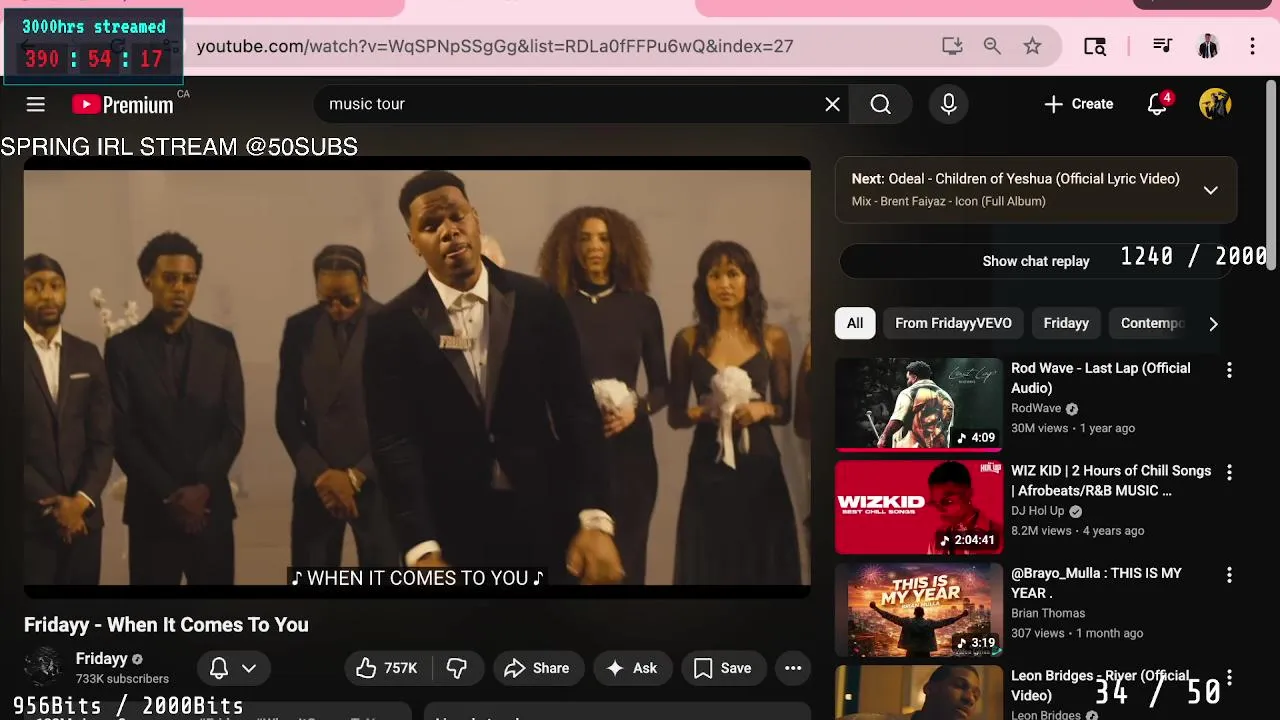Click the browser zoom magnifier icon
The image size is (1280, 720).
click(992, 46)
